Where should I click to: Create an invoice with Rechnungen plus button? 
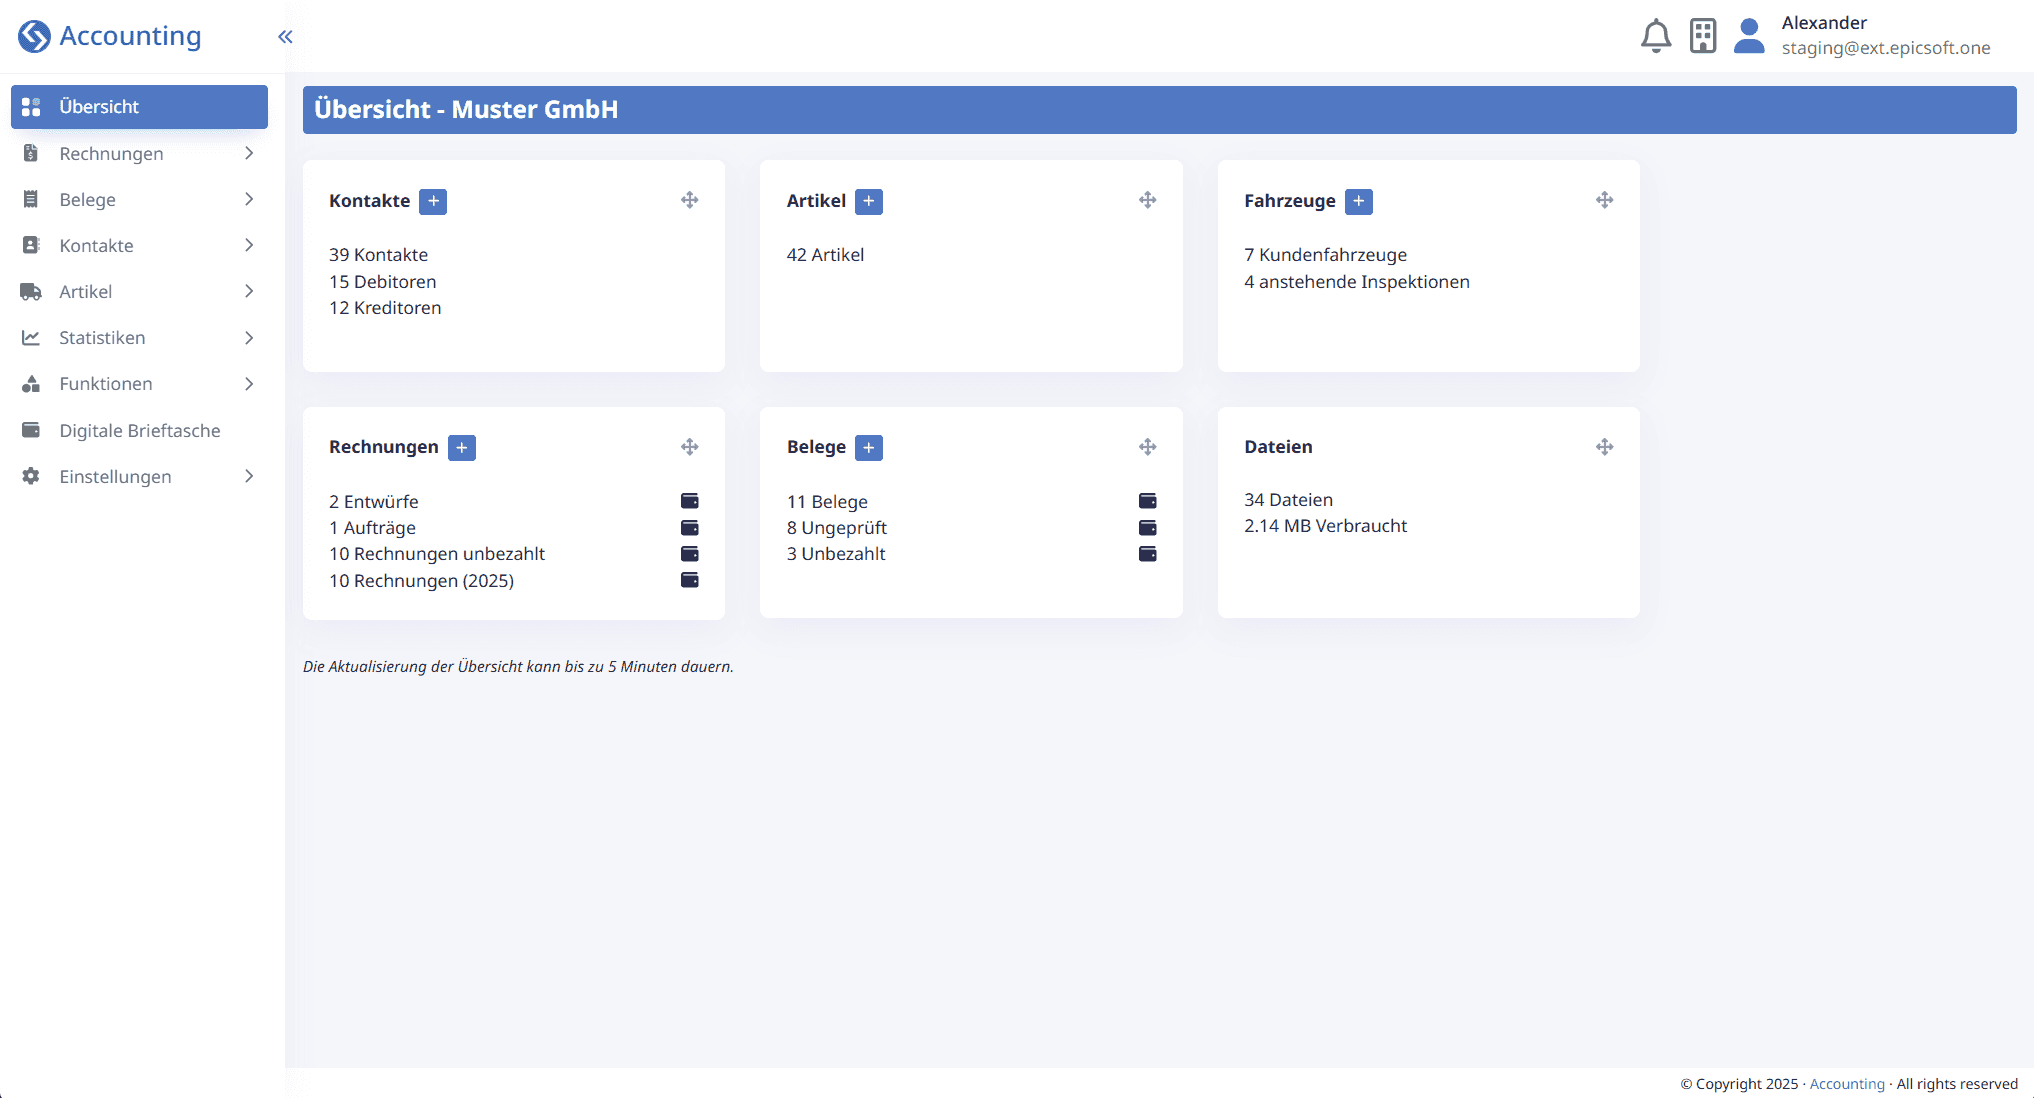[462, 447]
